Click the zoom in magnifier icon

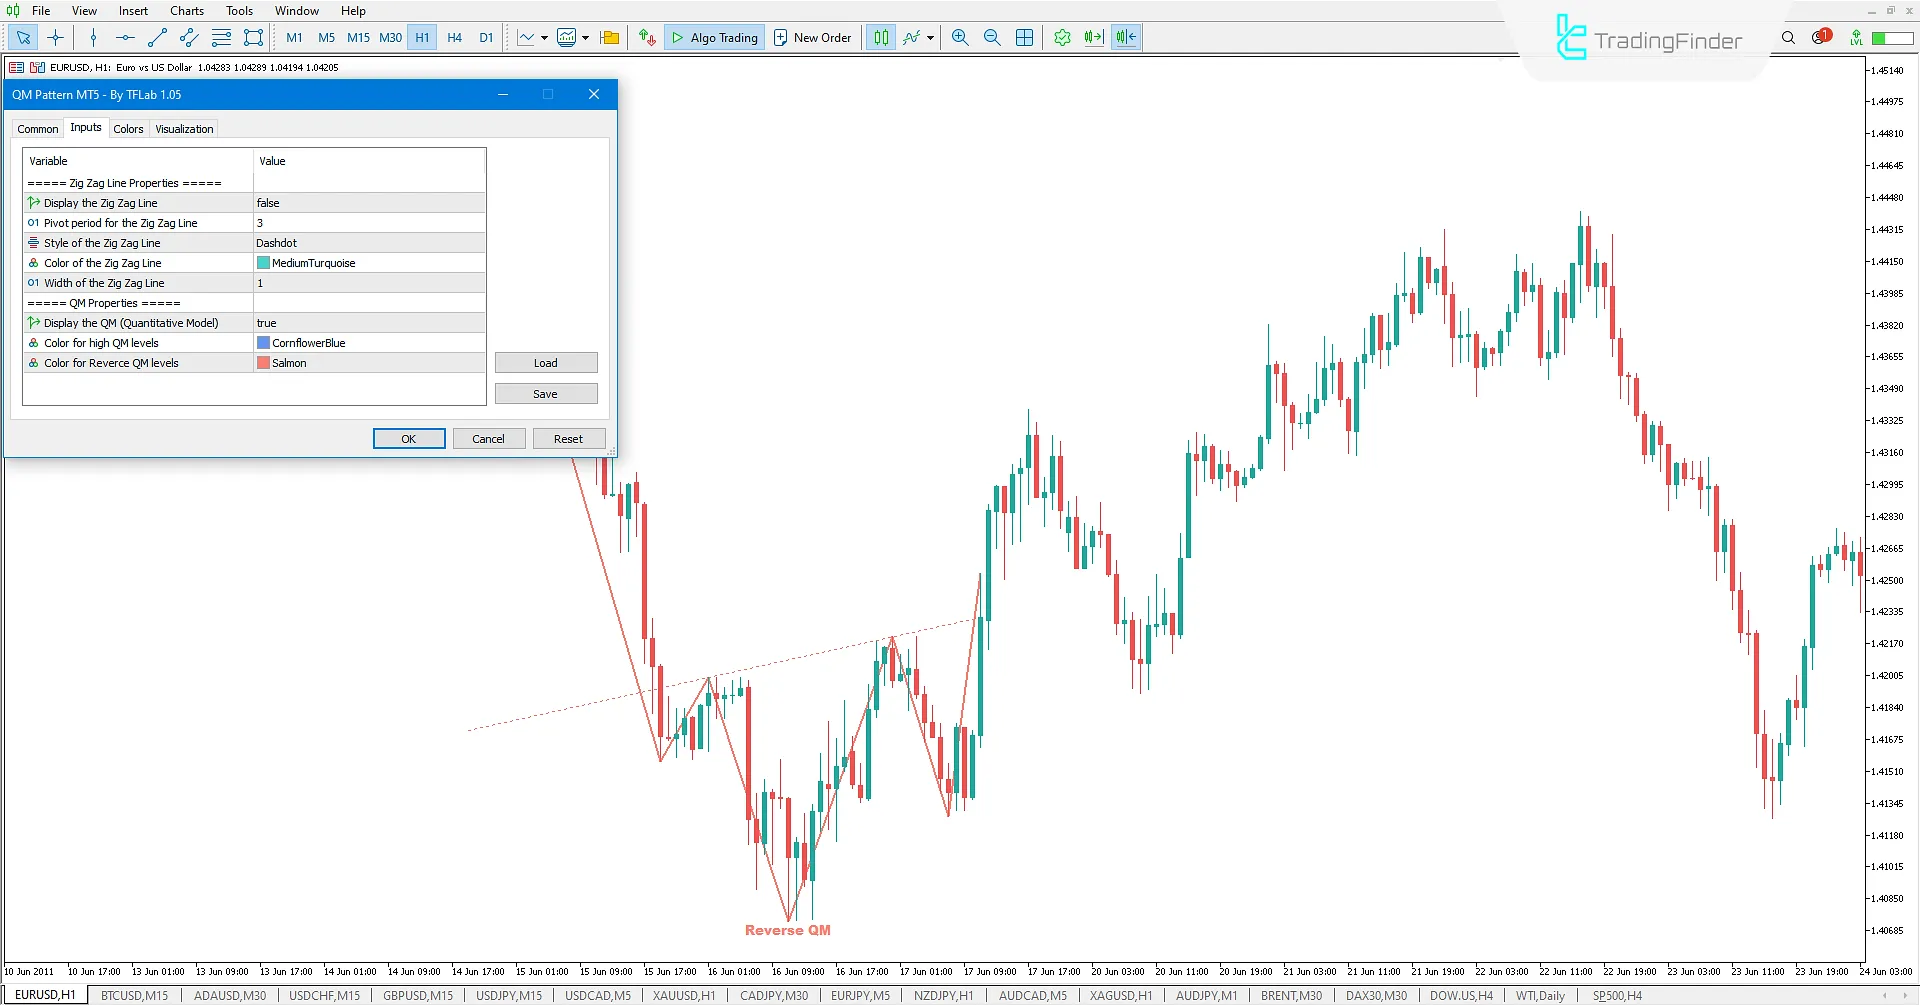[960, 38]
